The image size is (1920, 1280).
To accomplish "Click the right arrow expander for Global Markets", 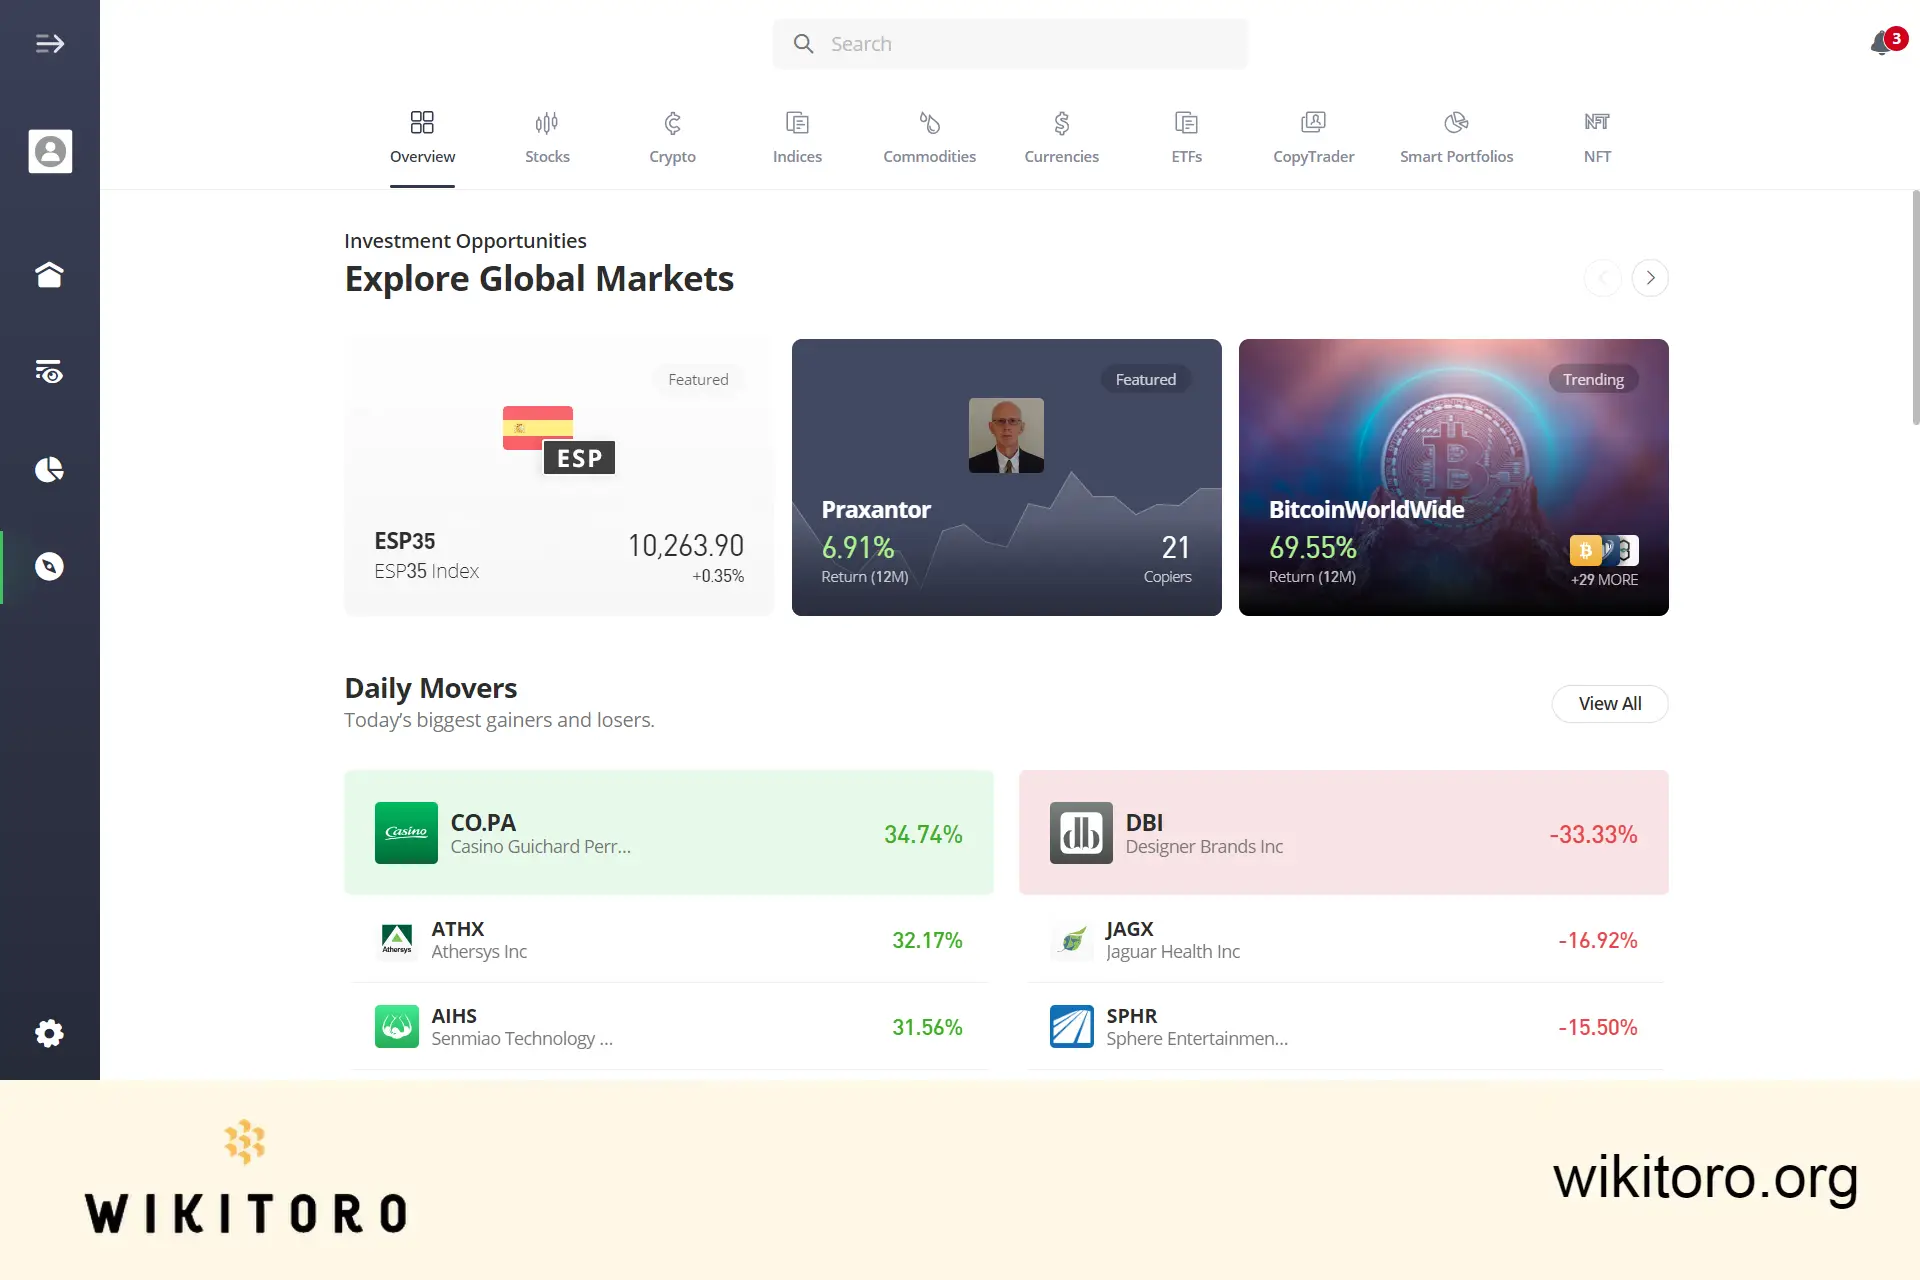I will click(x=1650, y=277).
